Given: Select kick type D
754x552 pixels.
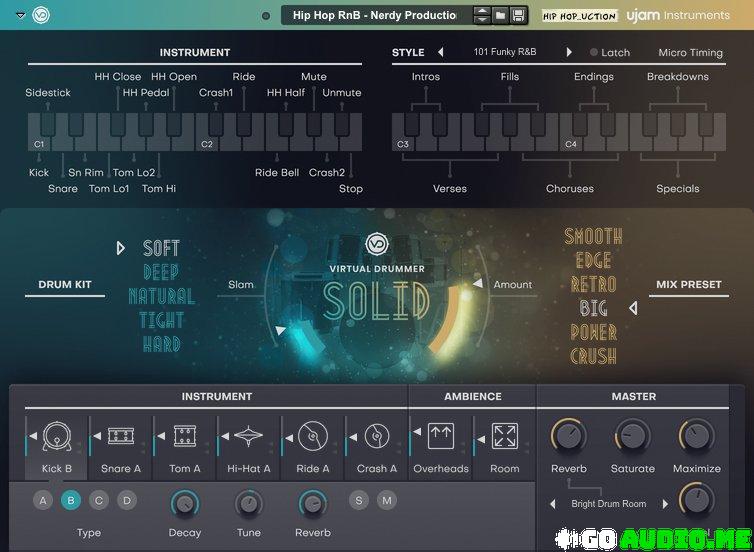Looking at the screenshot, I should tap(127, 501).
